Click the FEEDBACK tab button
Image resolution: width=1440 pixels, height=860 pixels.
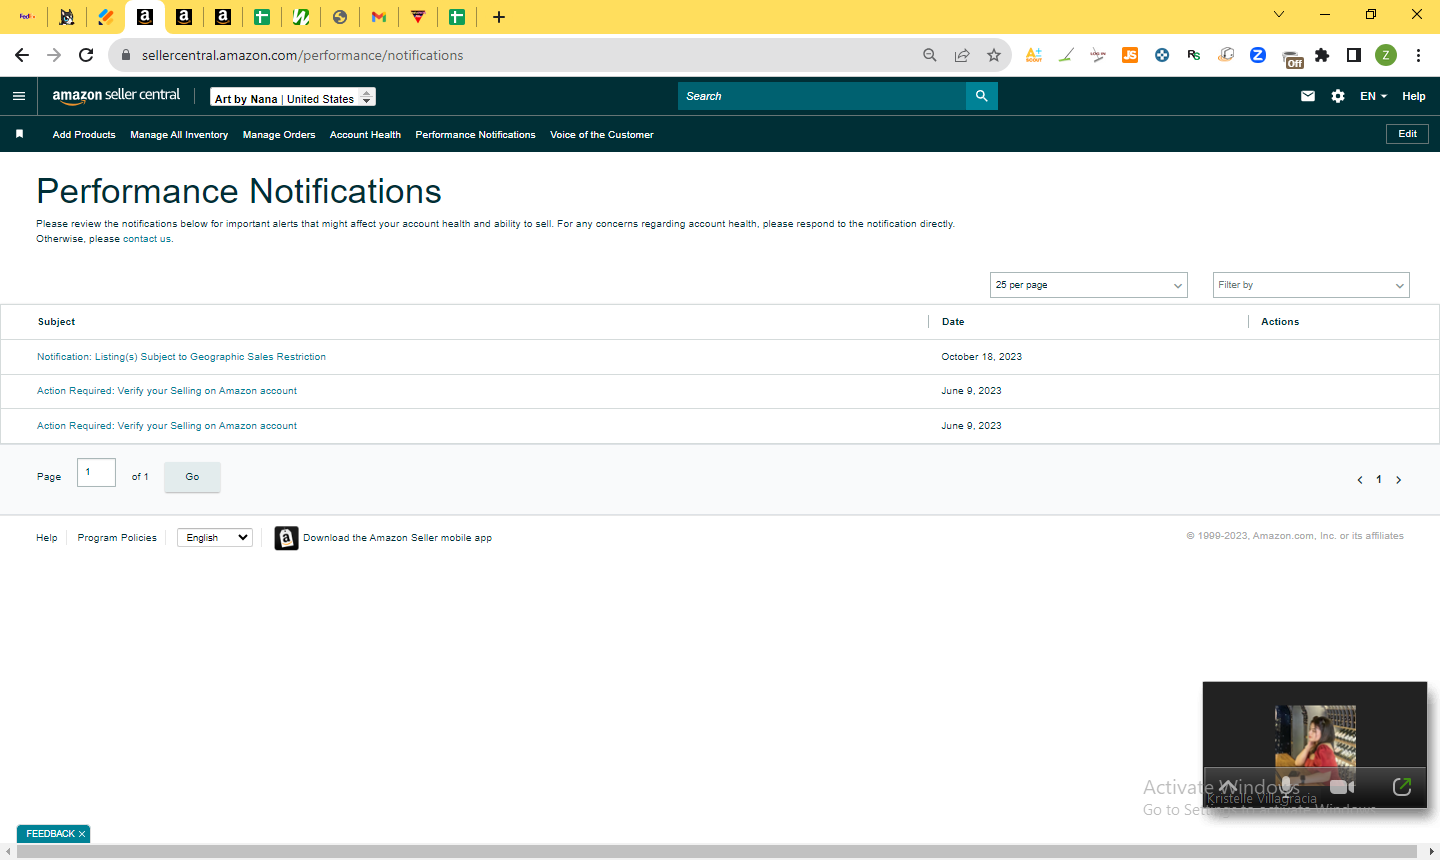(x=50, y=834)
